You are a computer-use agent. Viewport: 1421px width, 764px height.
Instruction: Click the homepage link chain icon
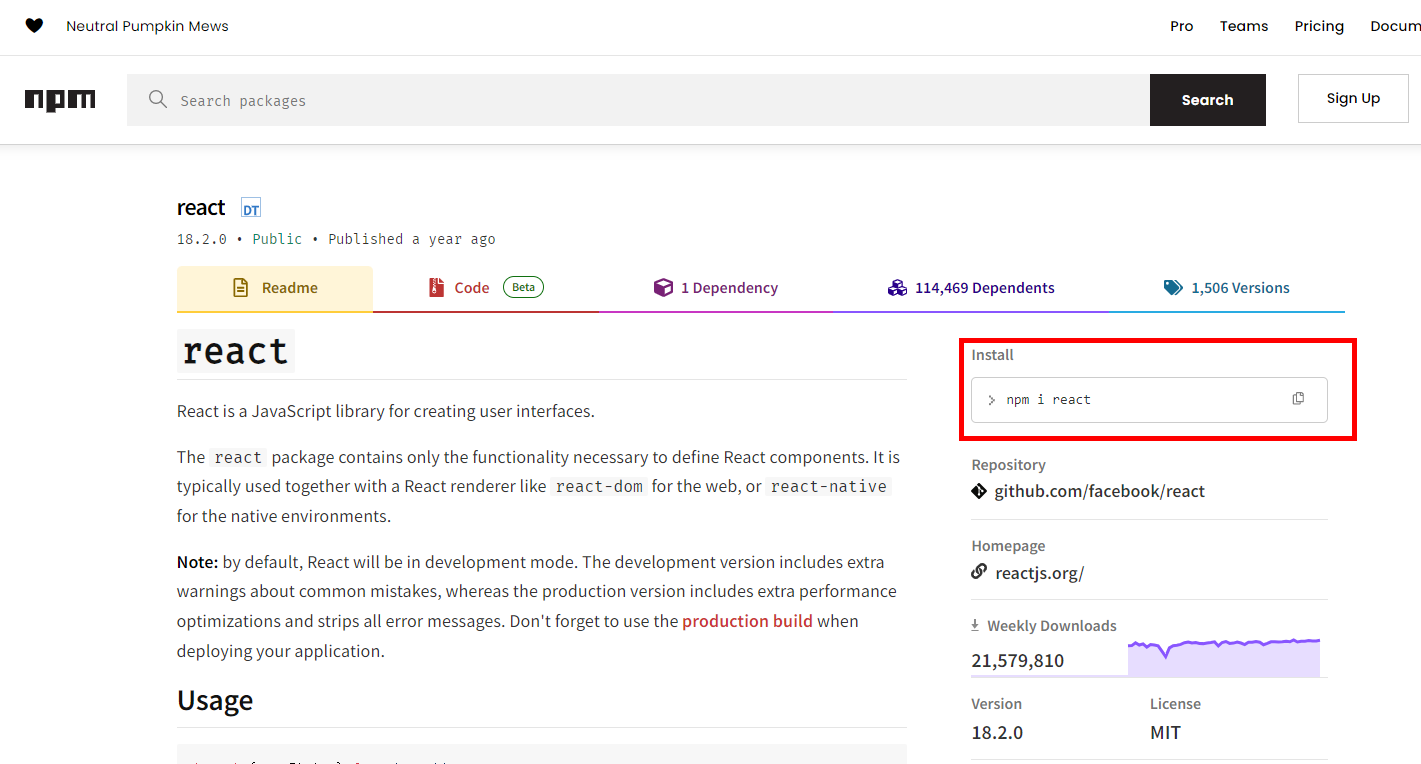(979, 572)
